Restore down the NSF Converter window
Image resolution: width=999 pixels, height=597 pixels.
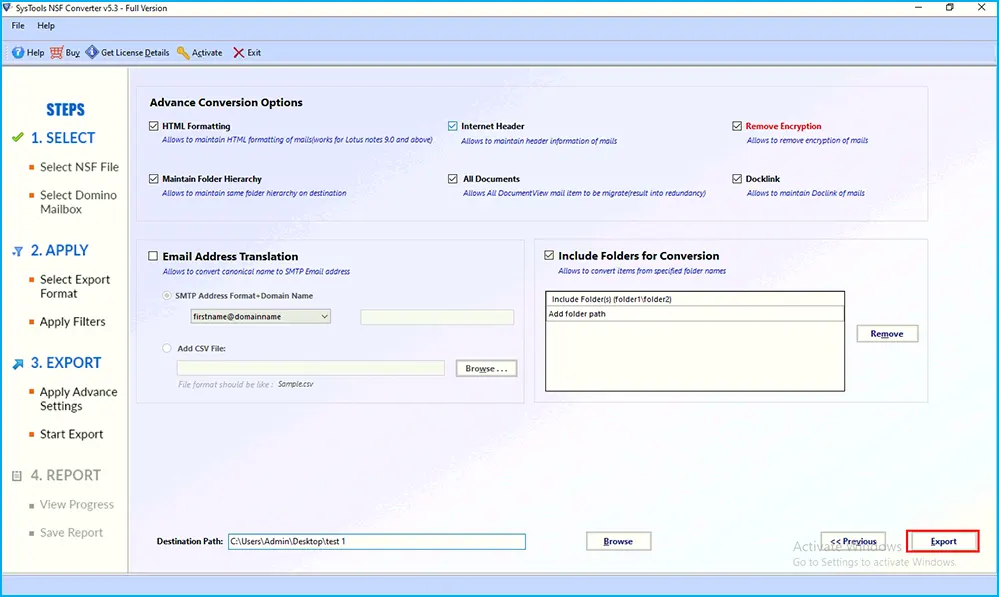[949, 8]
